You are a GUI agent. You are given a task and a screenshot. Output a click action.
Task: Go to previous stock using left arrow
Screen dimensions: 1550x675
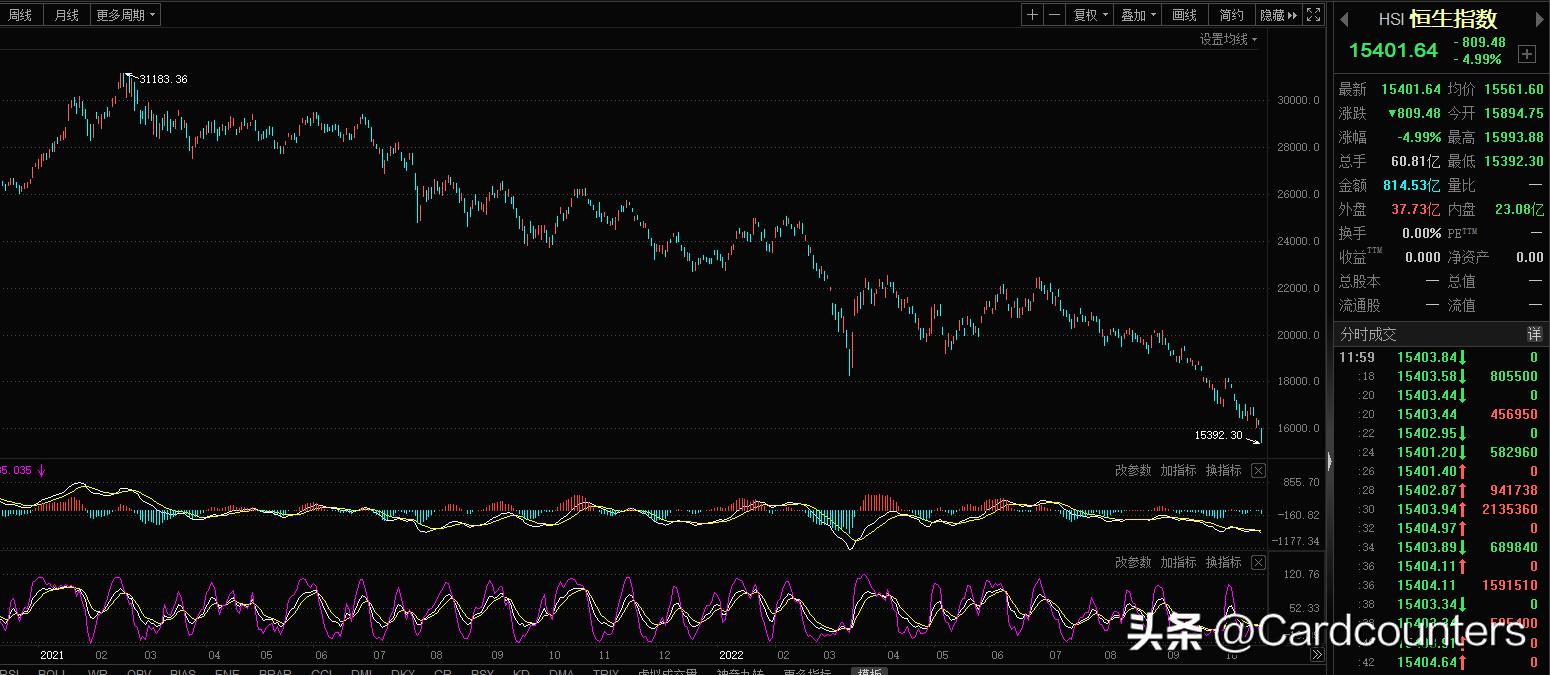[x=1345, y=19]
